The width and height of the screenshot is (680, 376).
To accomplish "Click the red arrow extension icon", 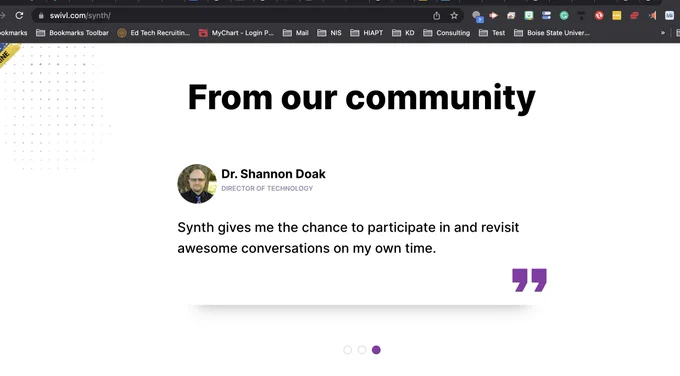I will pyautogui.click(x=494, y=16).
